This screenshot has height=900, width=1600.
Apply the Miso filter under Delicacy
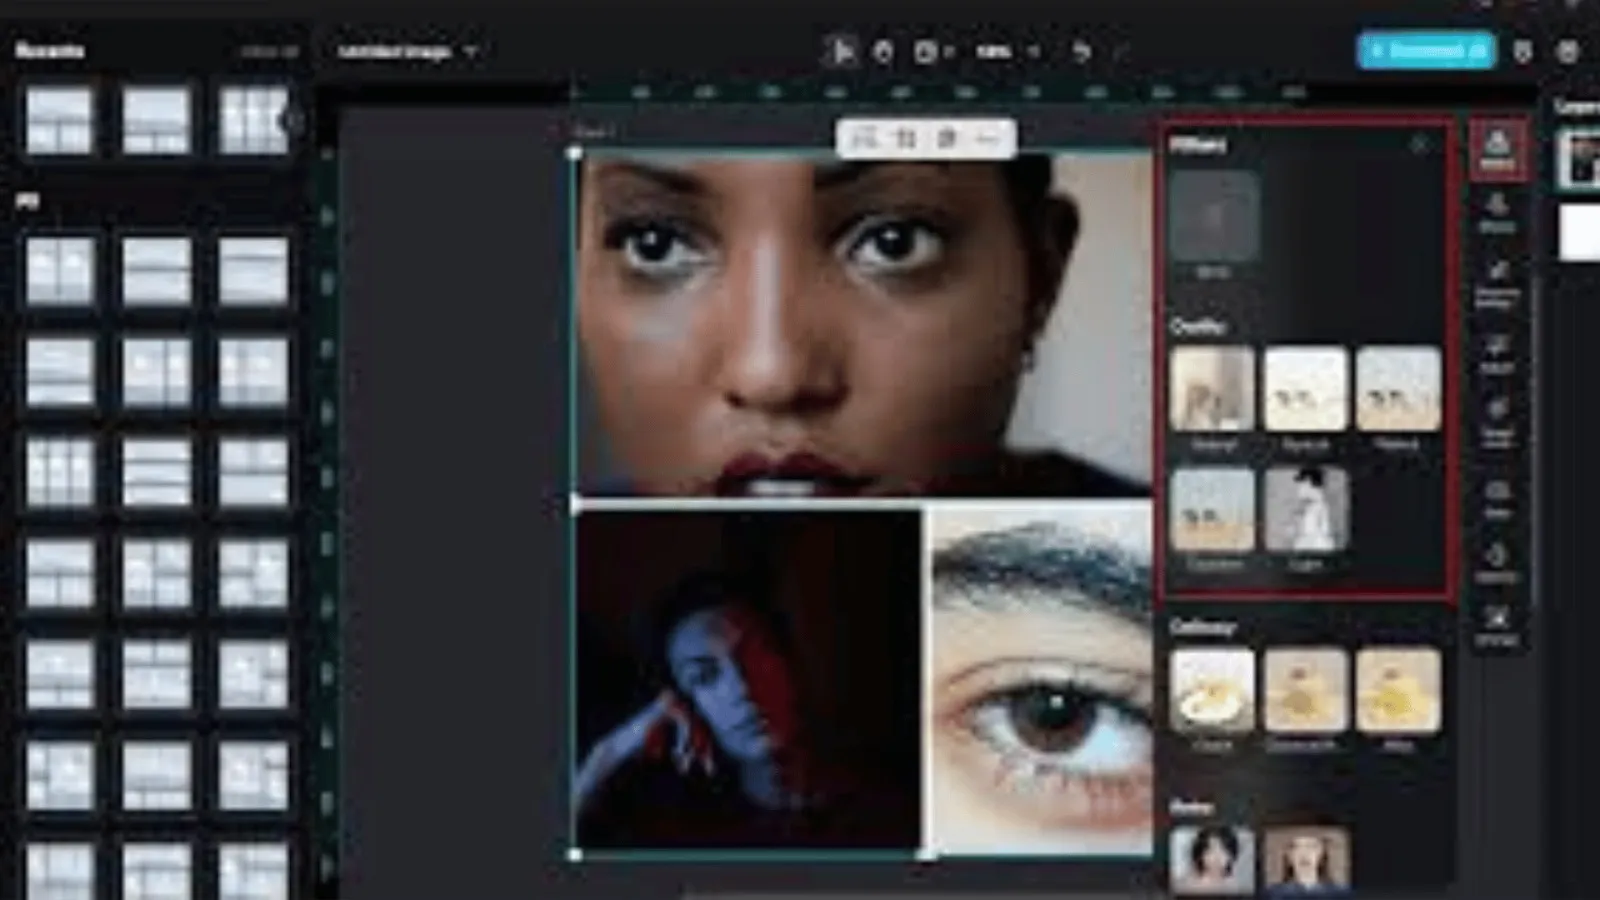click(1398, 691)
